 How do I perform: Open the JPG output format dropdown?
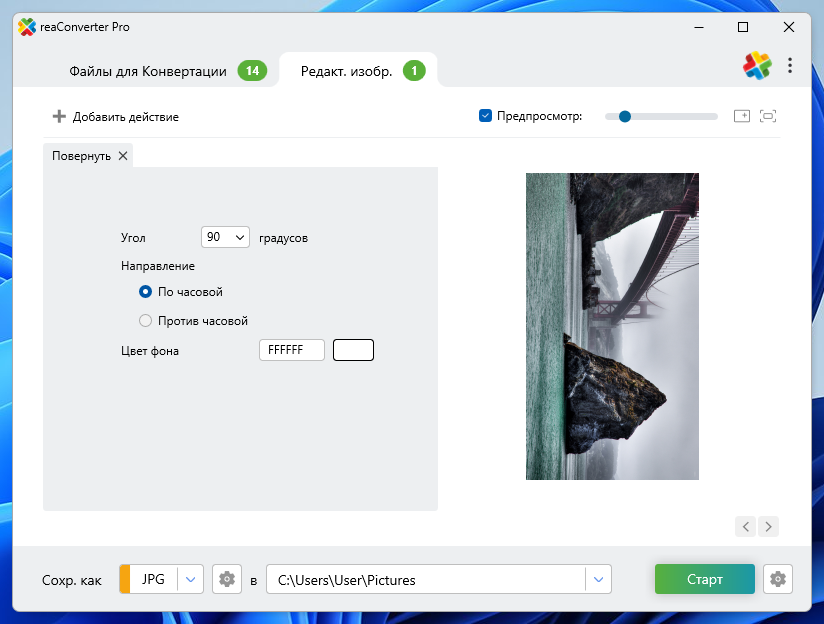click(x=191, y=579)
